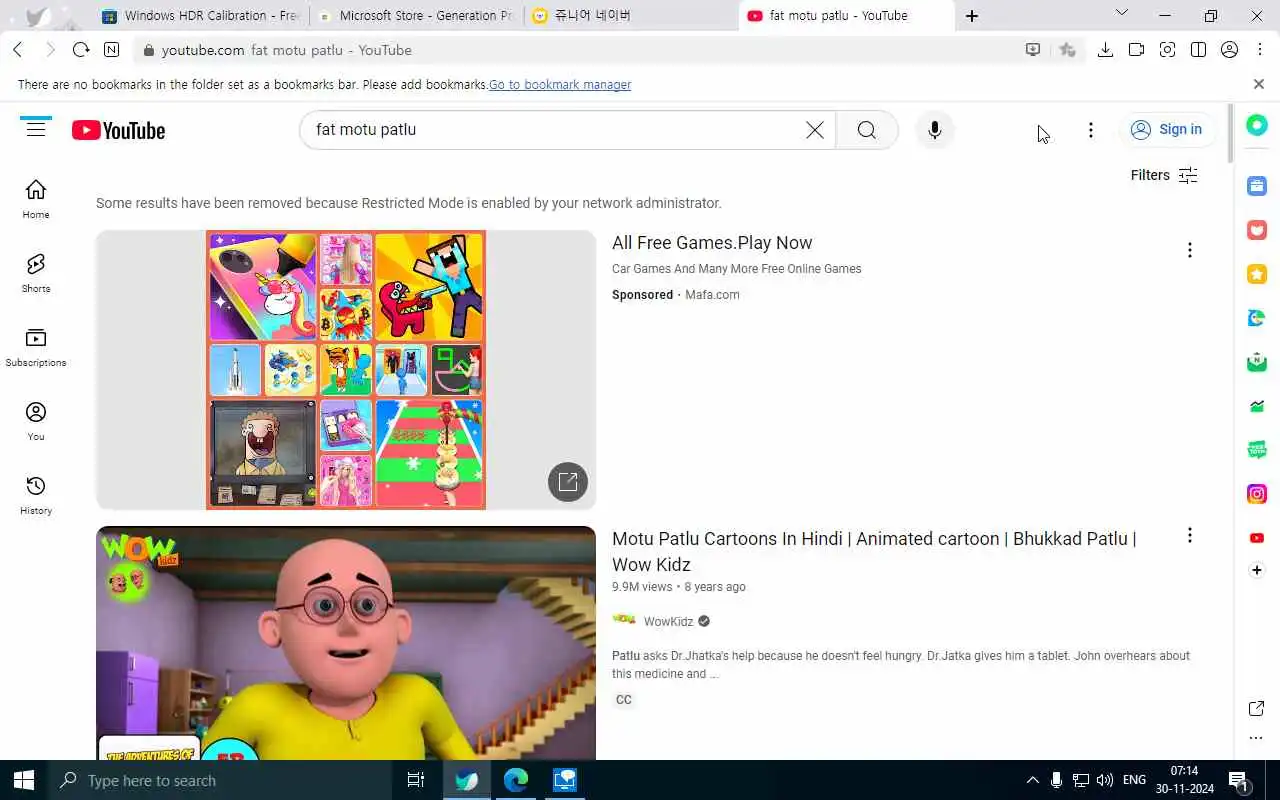Click the page vertical scrollbar
The image size is (1280, 800).
(x=1229, y=133)
